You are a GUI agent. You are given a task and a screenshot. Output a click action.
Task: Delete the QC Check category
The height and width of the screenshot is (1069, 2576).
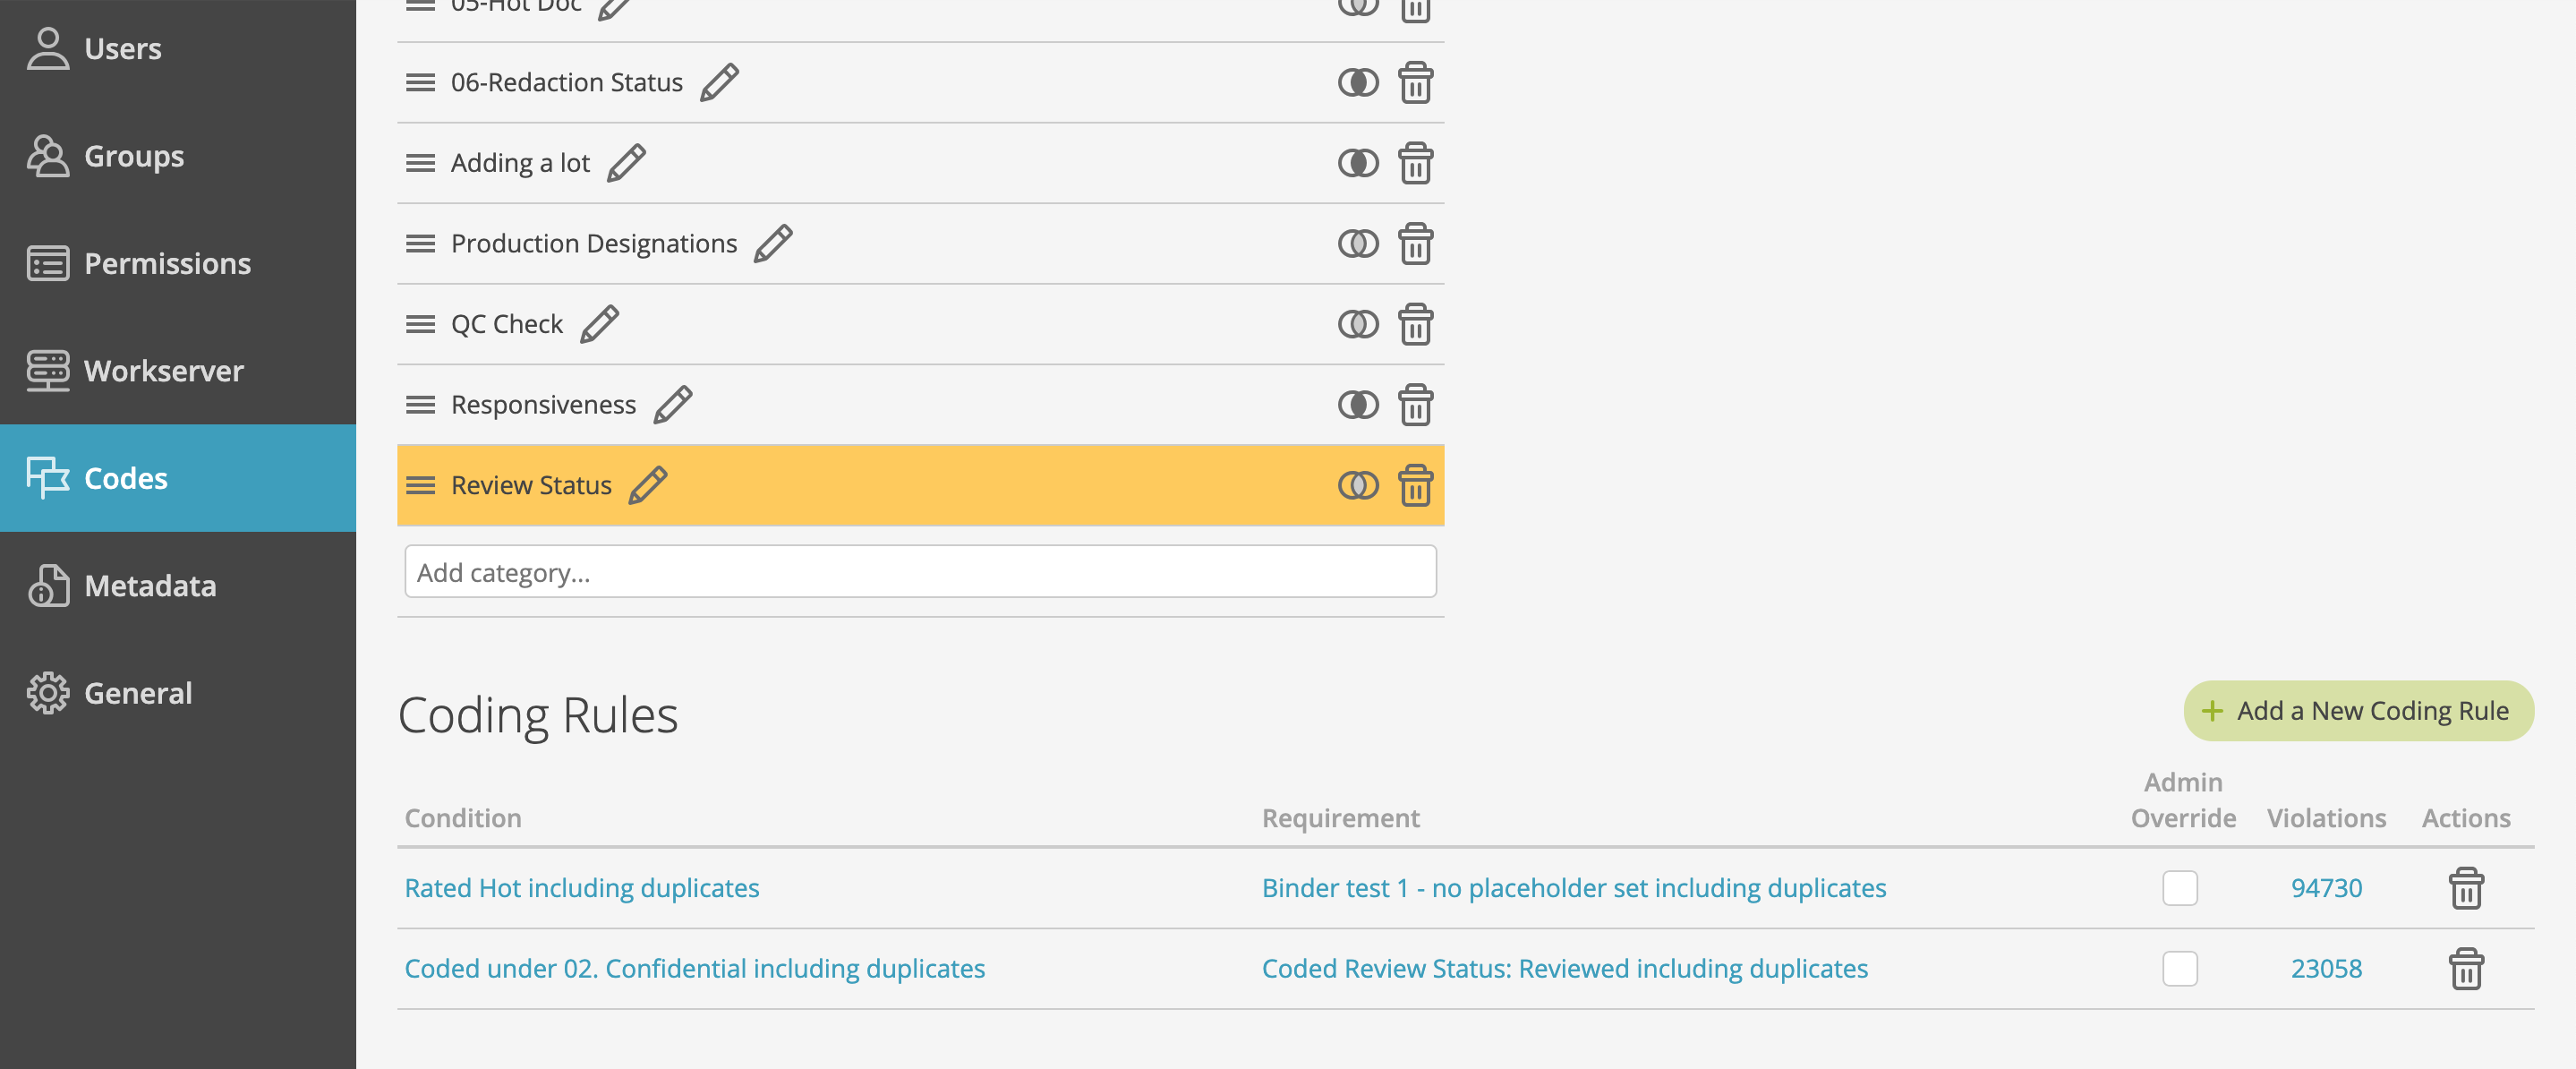pos(1415,324)
